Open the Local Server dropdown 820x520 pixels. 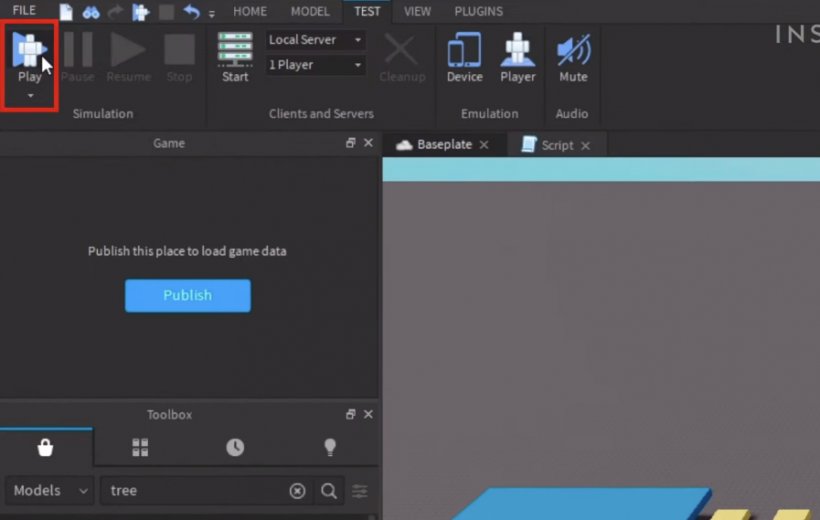pyautogui.click(x=315, y=40)
